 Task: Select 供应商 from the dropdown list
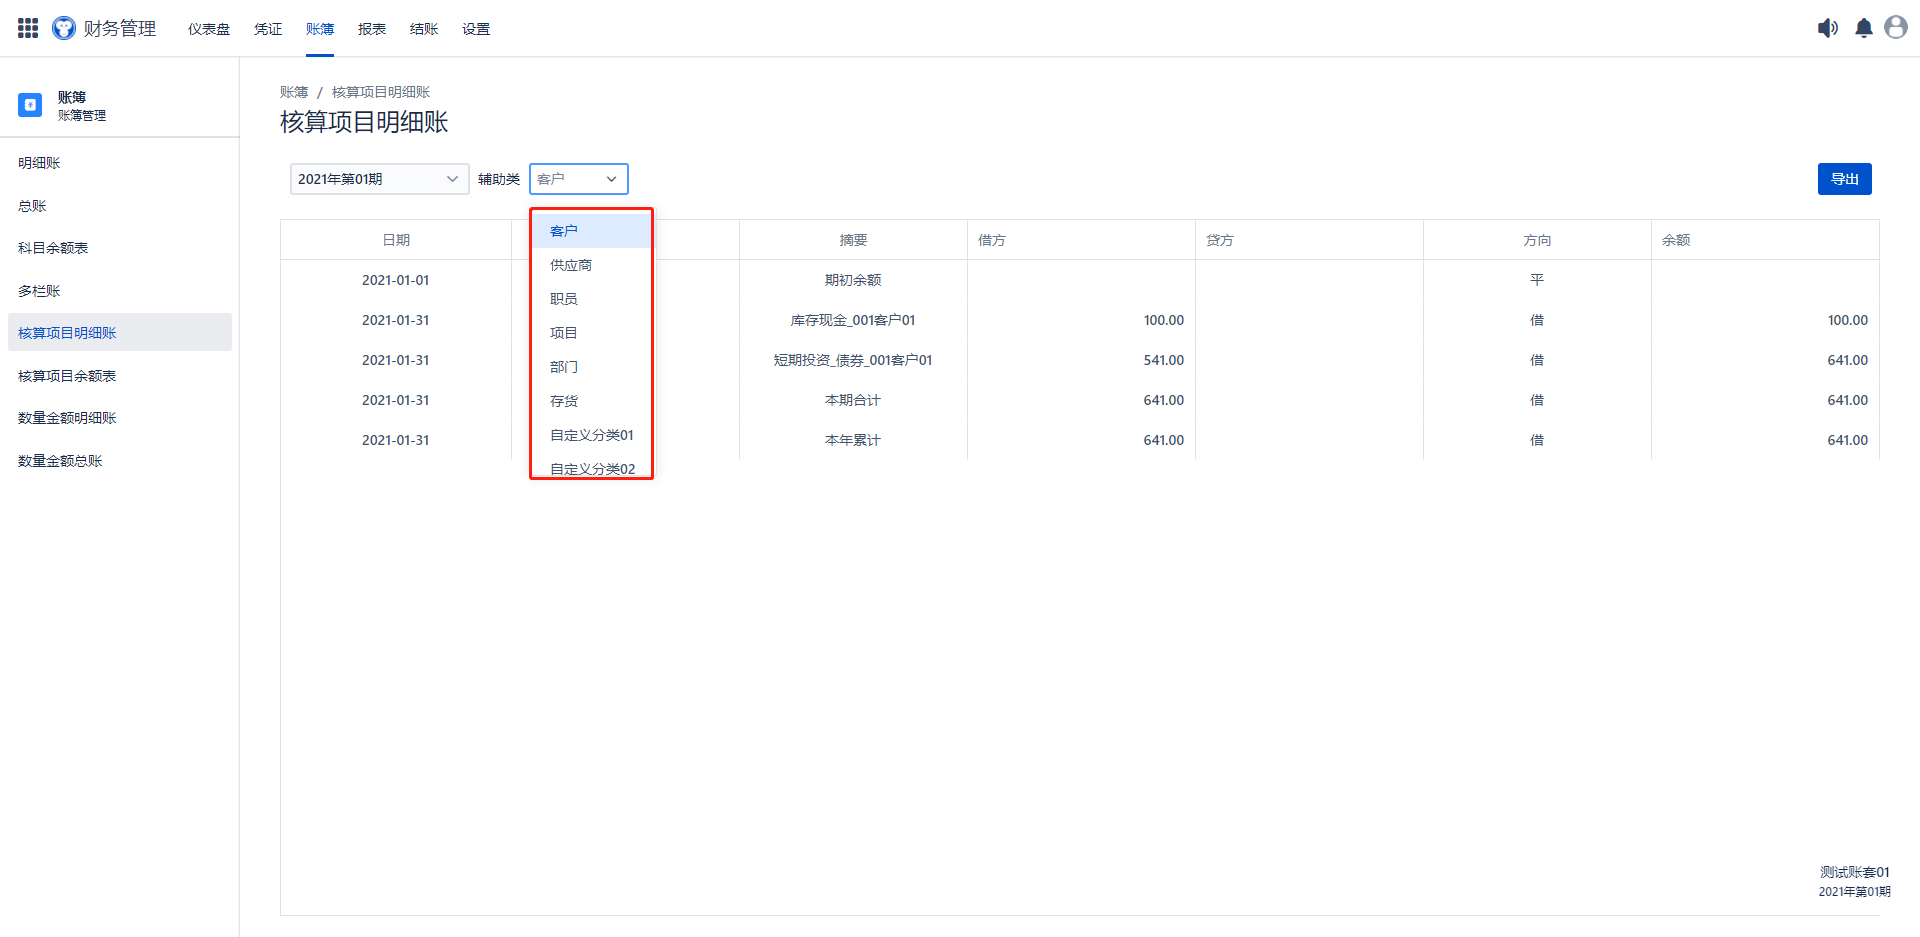coord(571,265)
